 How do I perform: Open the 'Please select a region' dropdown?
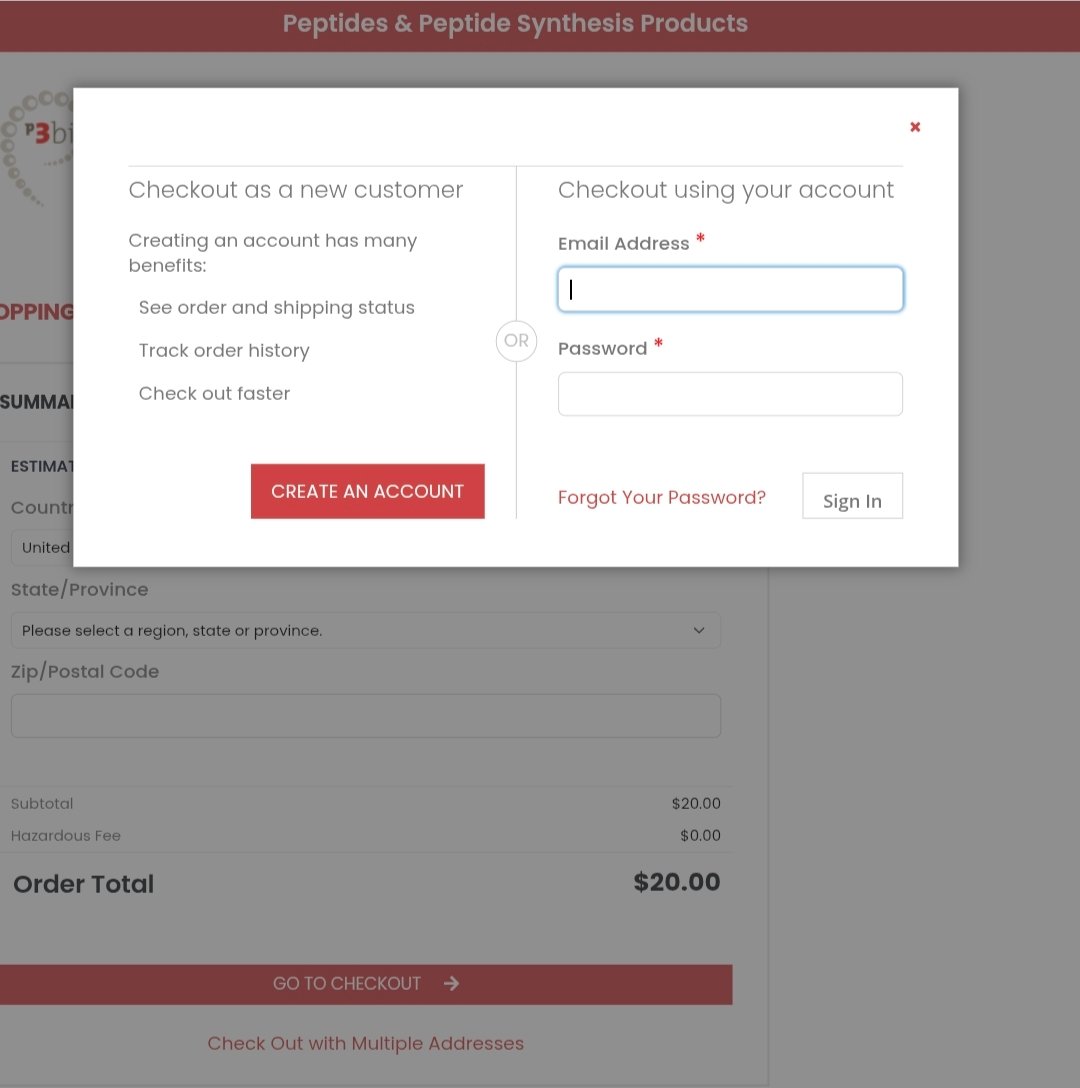365,630
